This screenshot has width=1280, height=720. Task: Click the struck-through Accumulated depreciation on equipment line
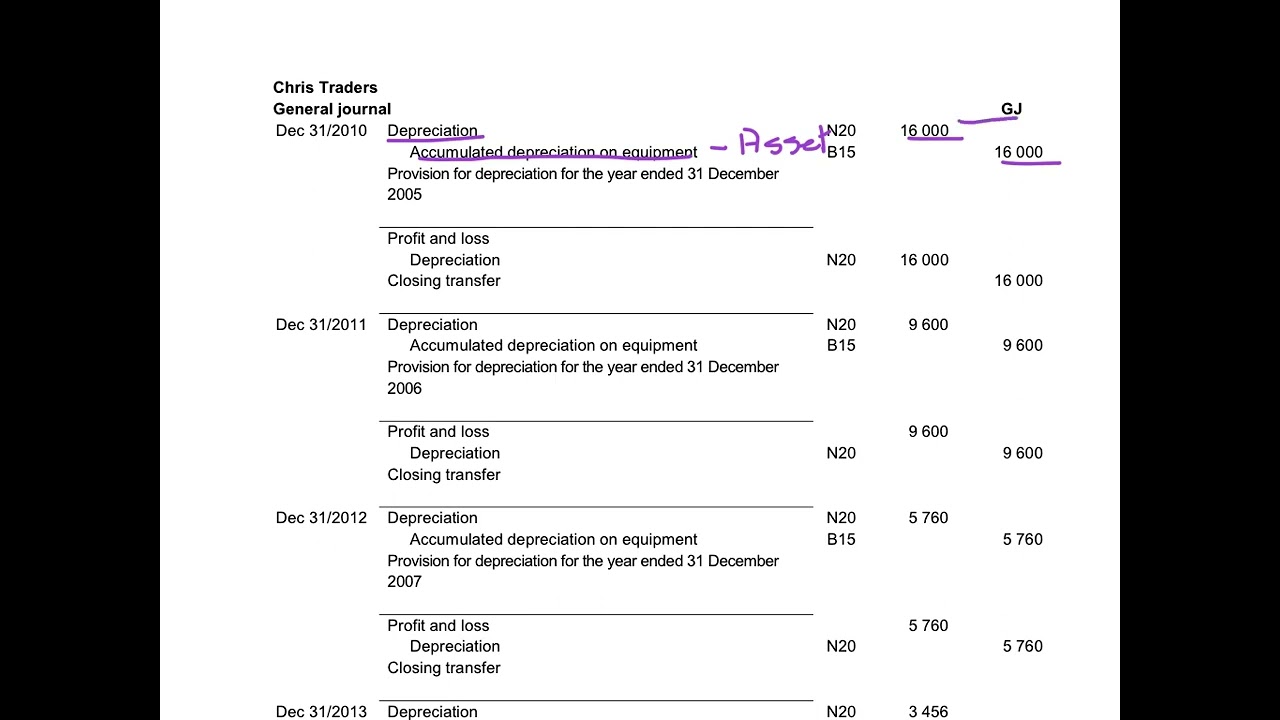point(553,152)
